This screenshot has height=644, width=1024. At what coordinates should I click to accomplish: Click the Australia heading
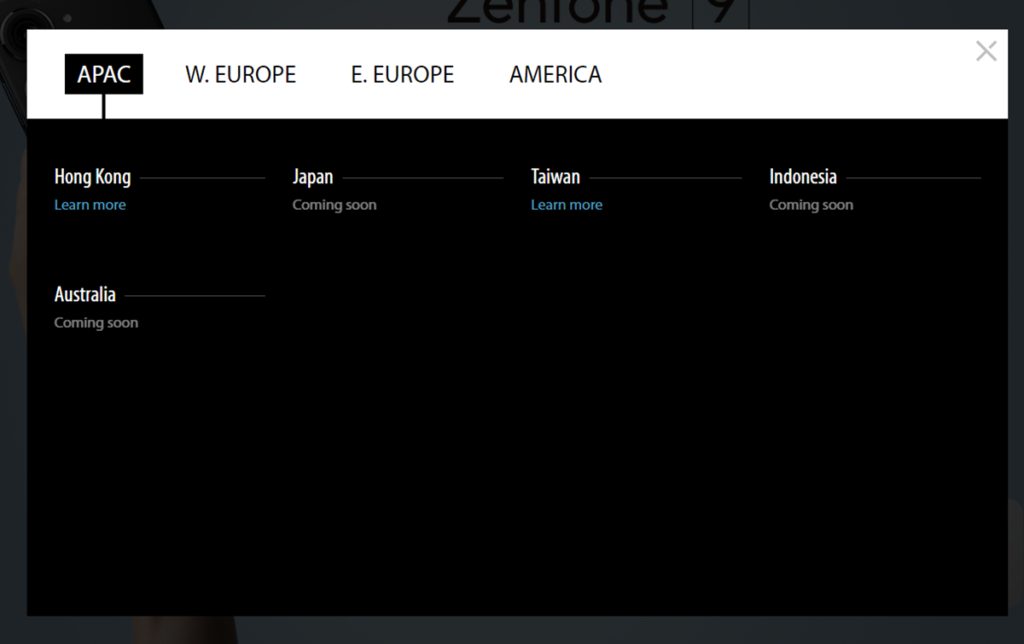pos(85,295)
